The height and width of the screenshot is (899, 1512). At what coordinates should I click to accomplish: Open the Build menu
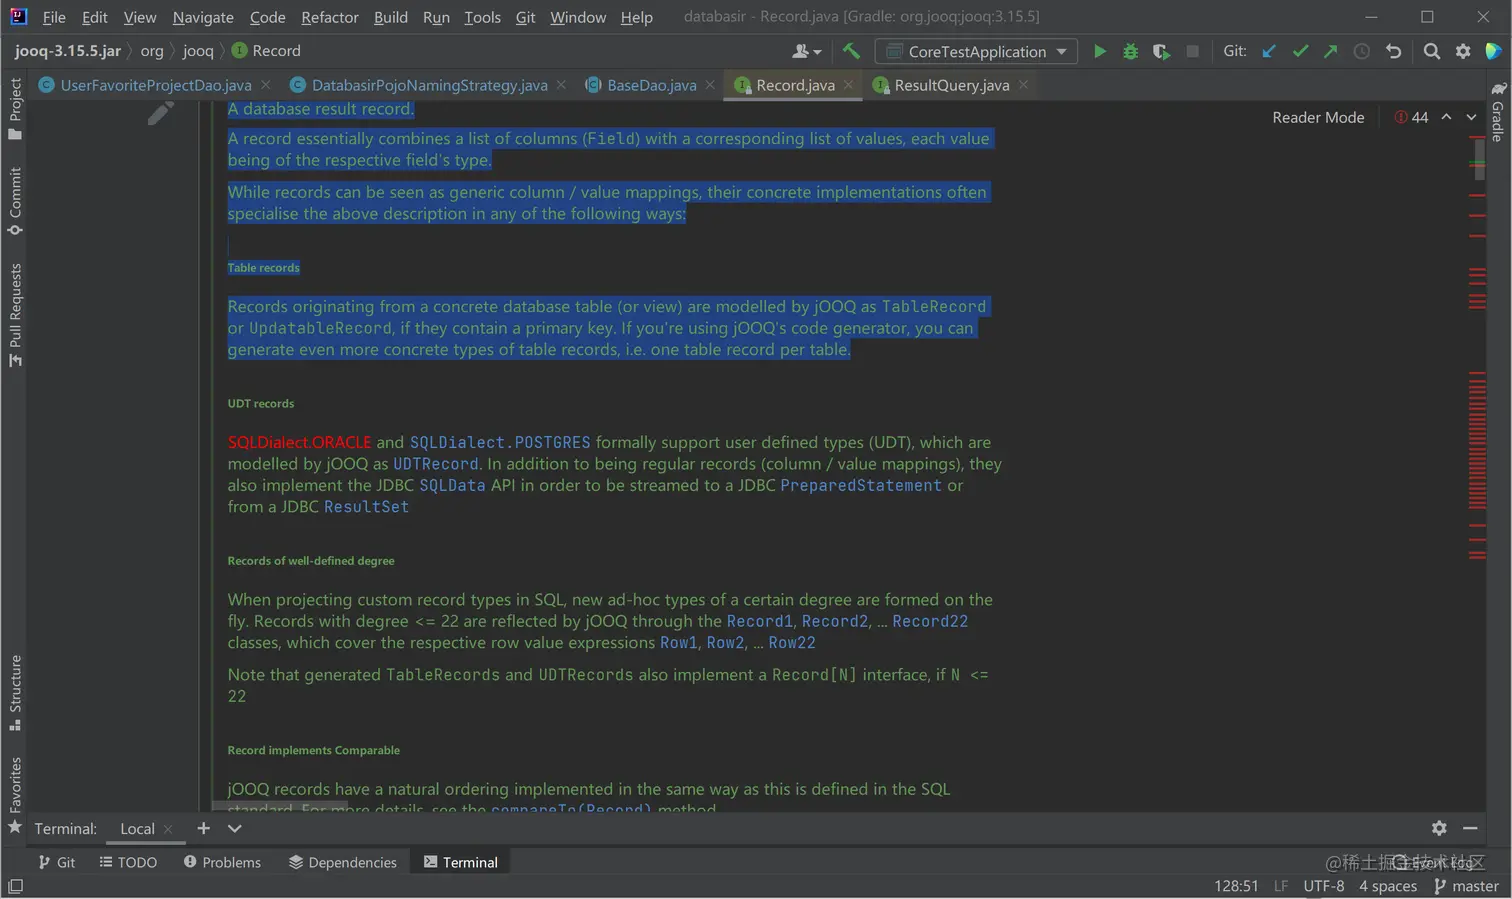pos(391,17)
